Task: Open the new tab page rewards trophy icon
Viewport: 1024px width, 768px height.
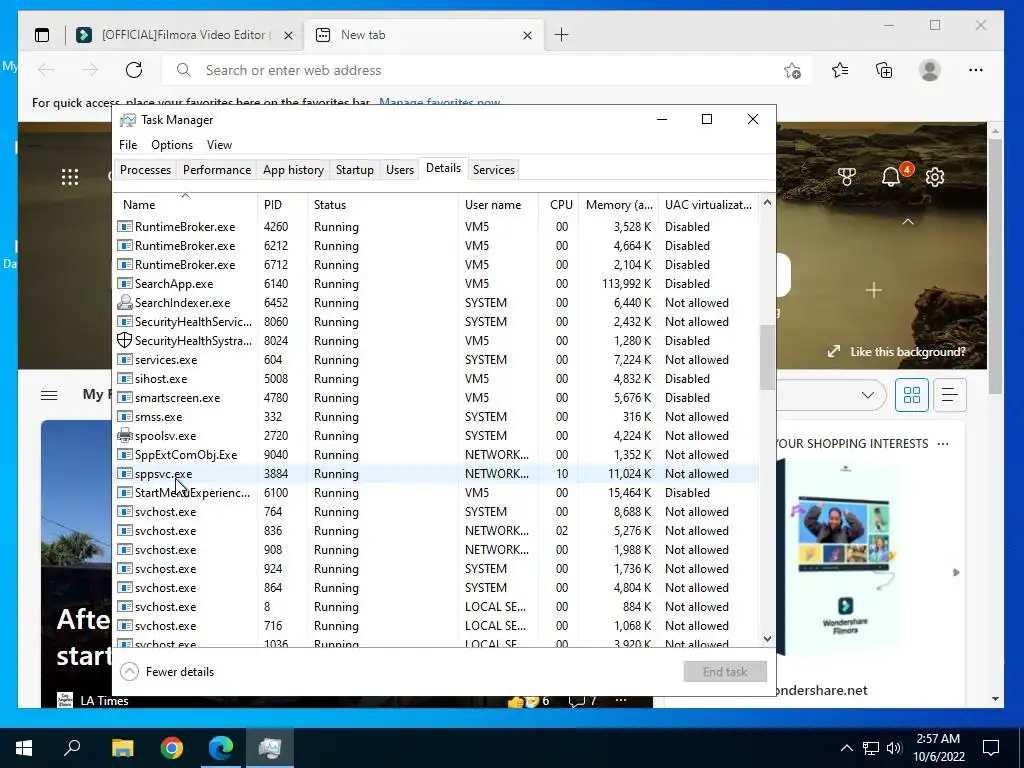Action: pos(846,177)
